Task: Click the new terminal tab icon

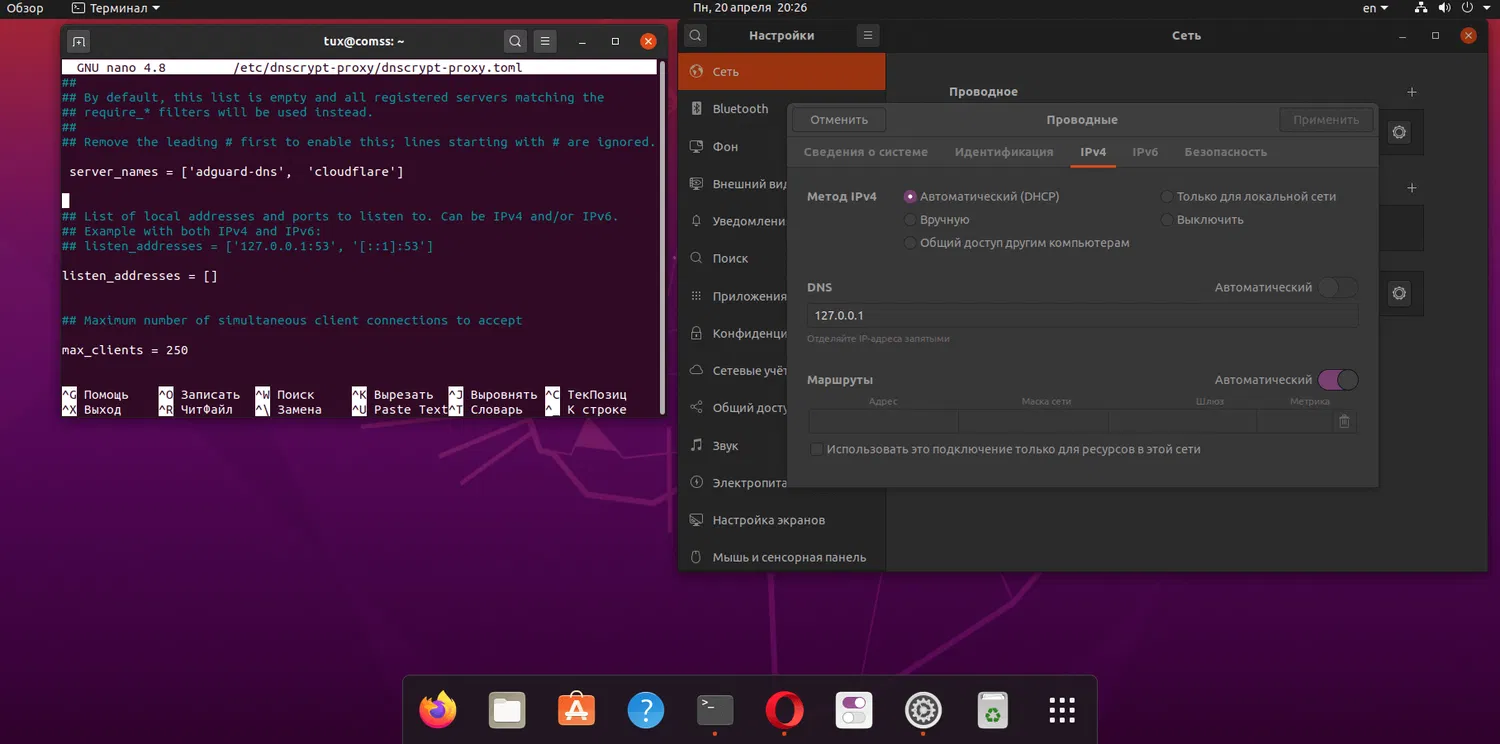Action: 78,41
